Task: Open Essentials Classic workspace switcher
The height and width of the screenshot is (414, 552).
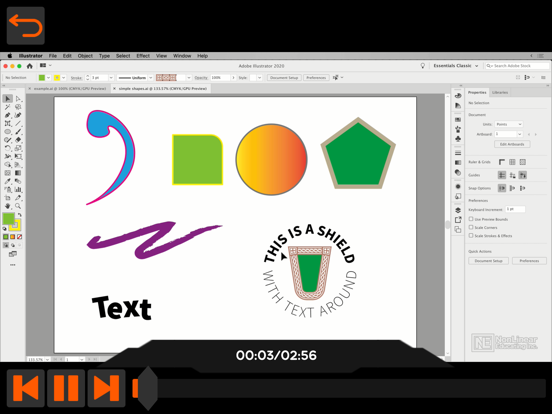Action: click(x=456, y=66)
